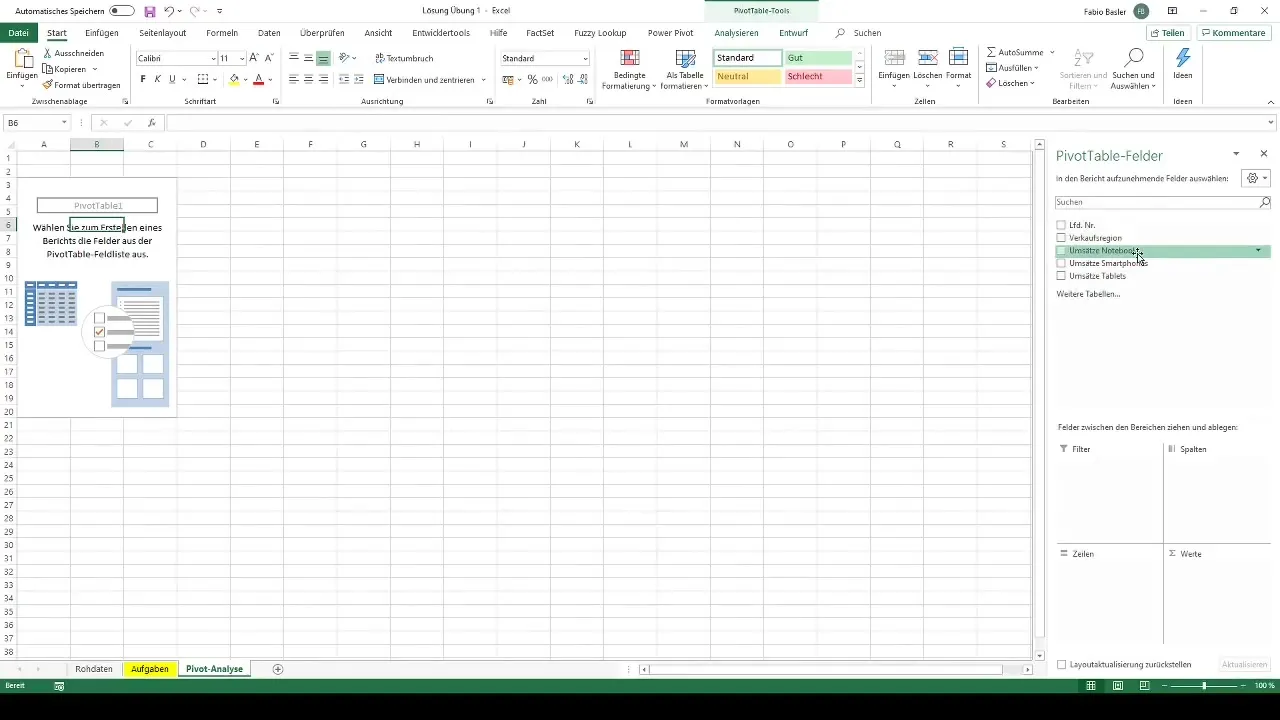This screenshot has height=720, width=1280.
Task: Apply percent number format
Action: click(x=532, y=79)
